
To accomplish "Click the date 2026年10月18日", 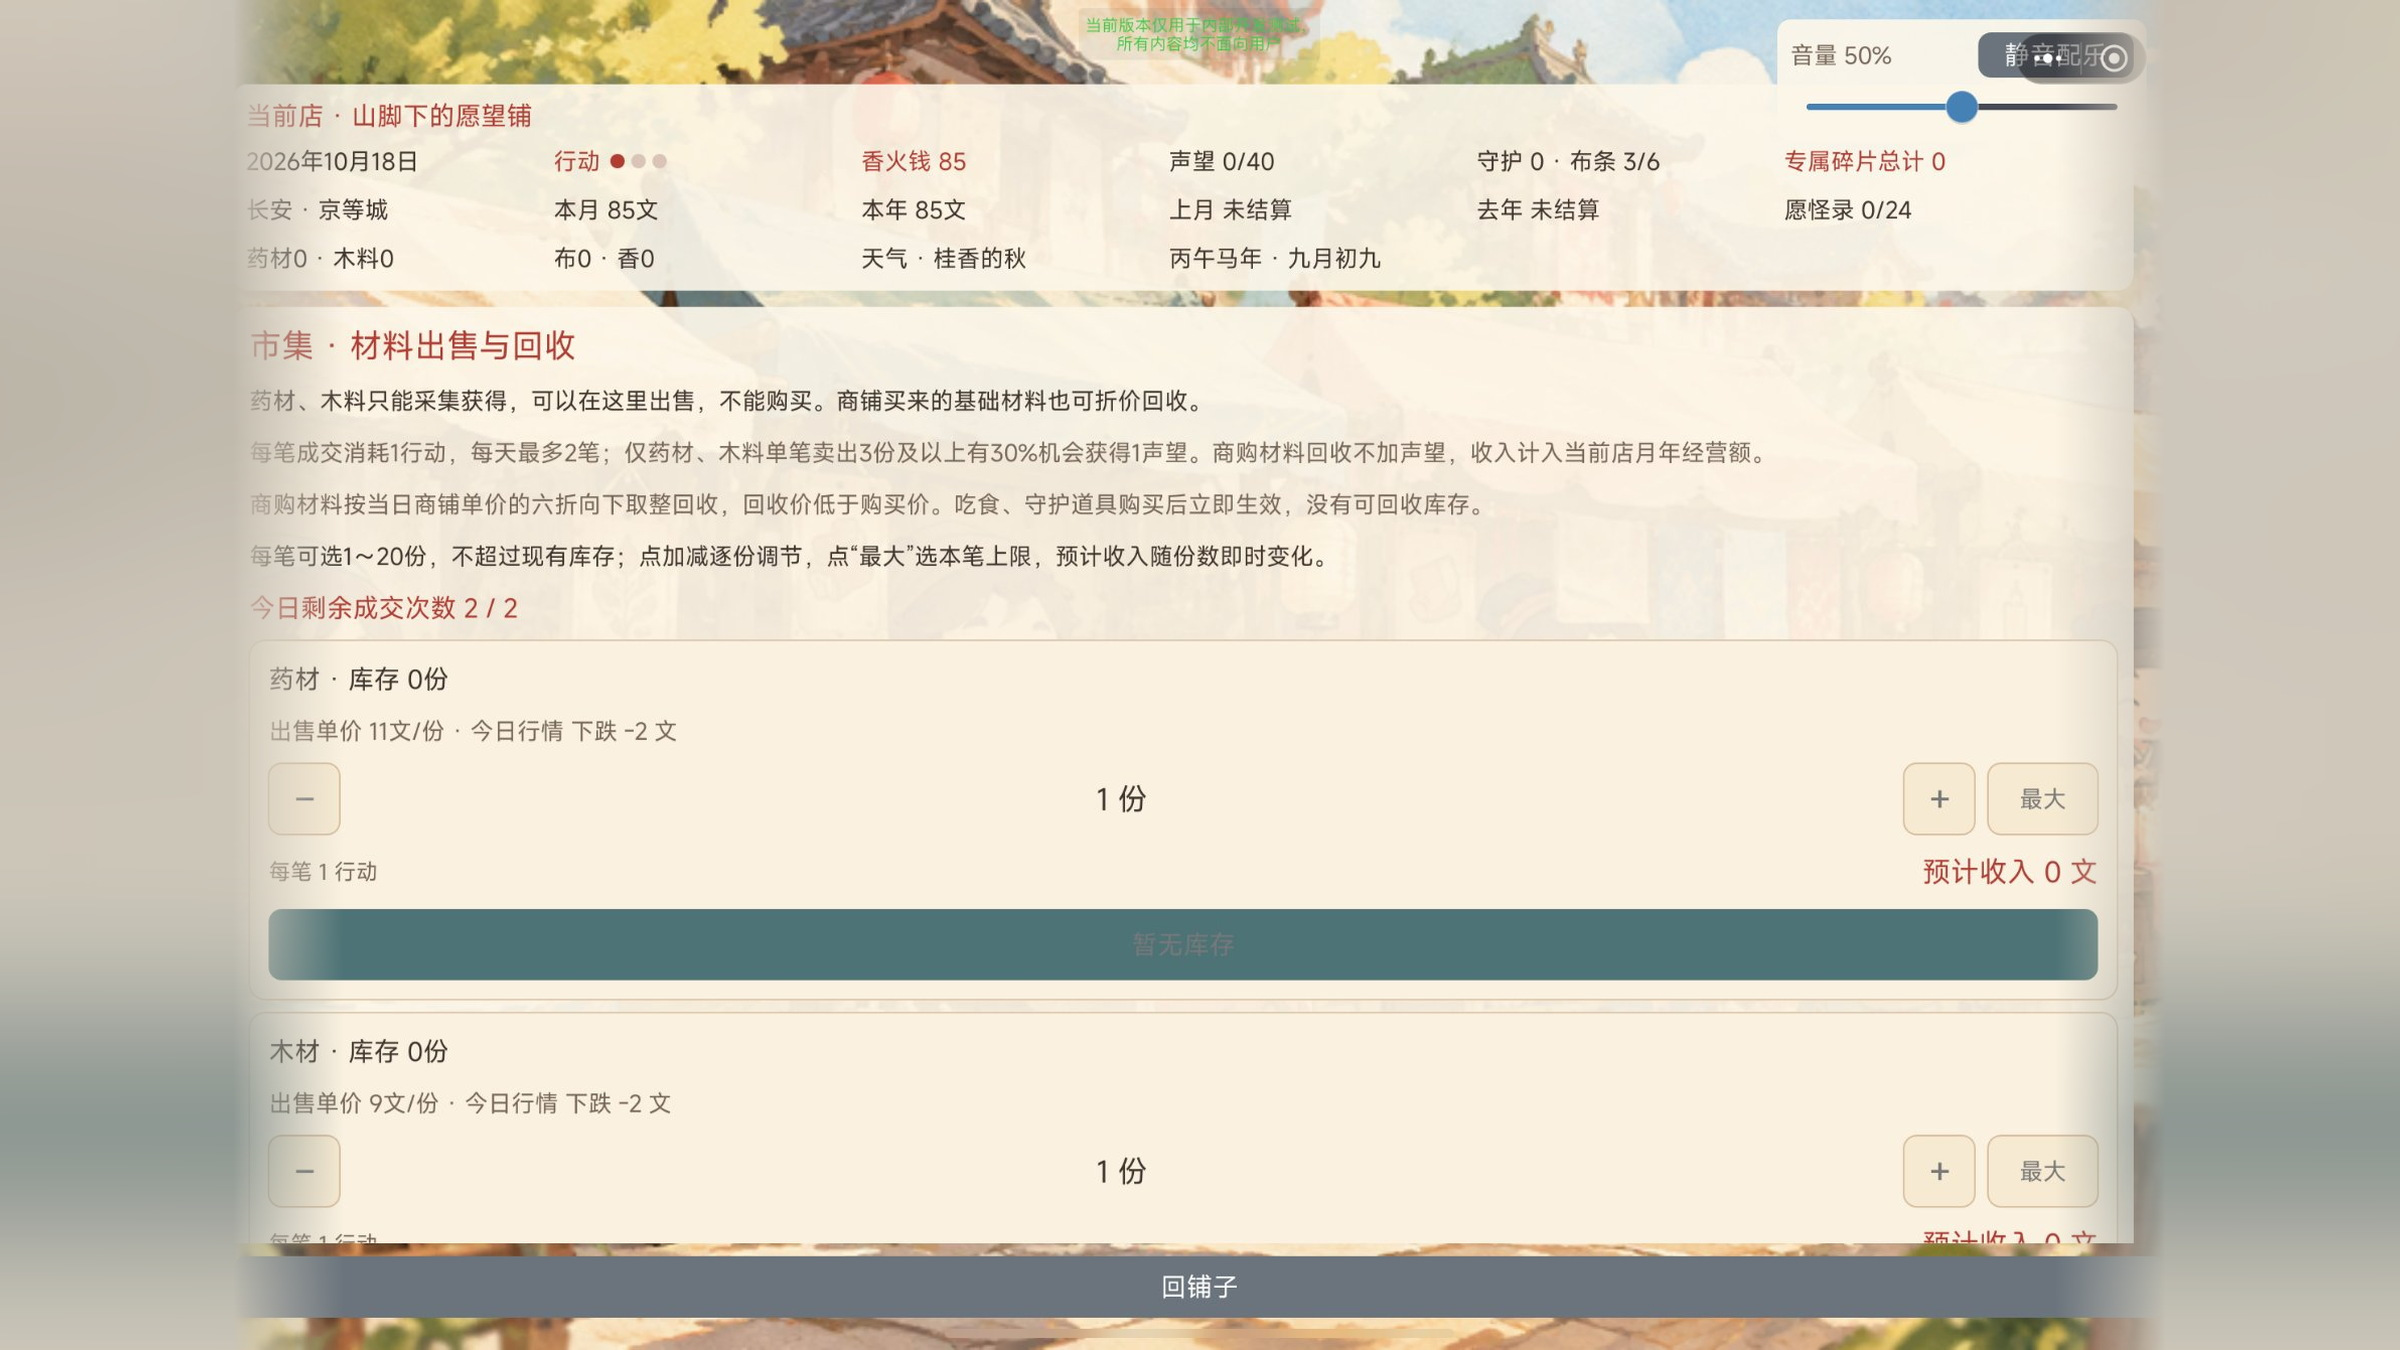I will click(332, 162).
